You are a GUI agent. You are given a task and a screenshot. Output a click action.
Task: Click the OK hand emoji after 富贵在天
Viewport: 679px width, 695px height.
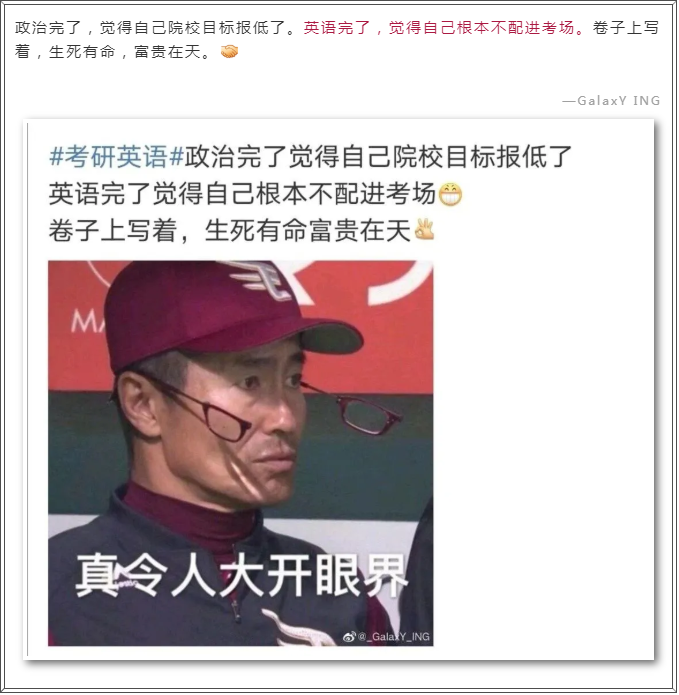coord(424,230)
